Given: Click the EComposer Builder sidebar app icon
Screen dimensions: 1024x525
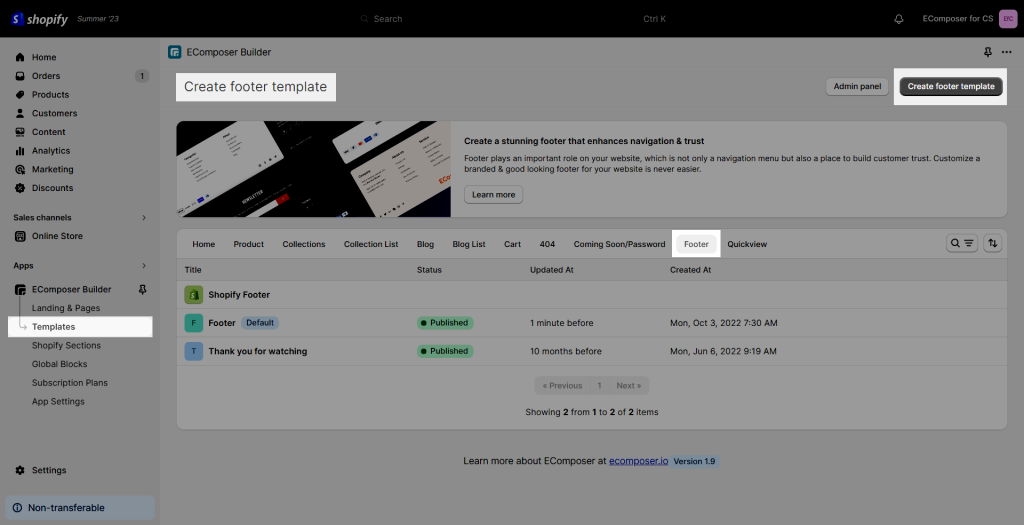Looking at the screenshot, I should tap(20, 289).
